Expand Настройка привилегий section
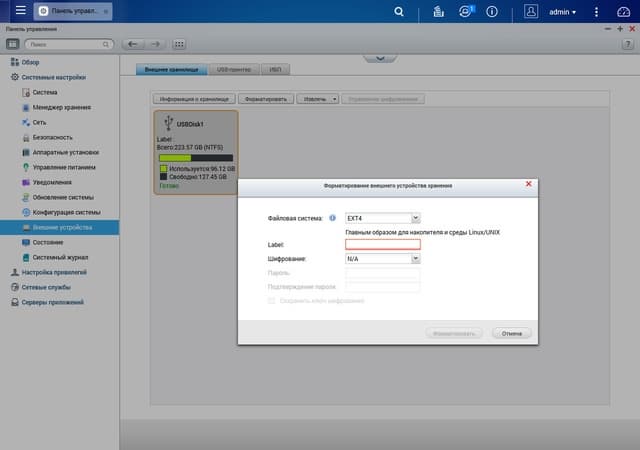 54,272
